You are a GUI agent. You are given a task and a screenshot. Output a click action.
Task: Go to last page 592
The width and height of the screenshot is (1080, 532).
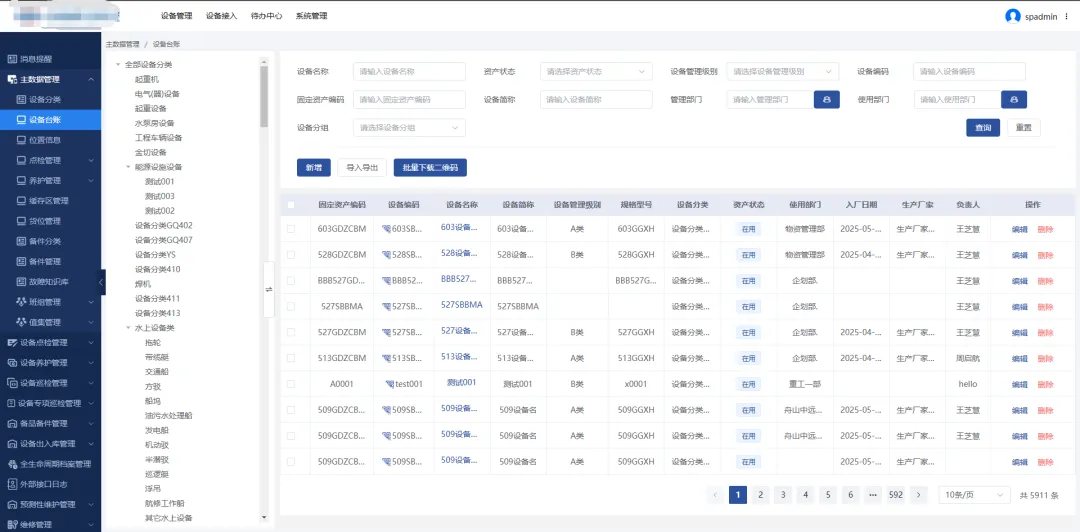[895, 495]
